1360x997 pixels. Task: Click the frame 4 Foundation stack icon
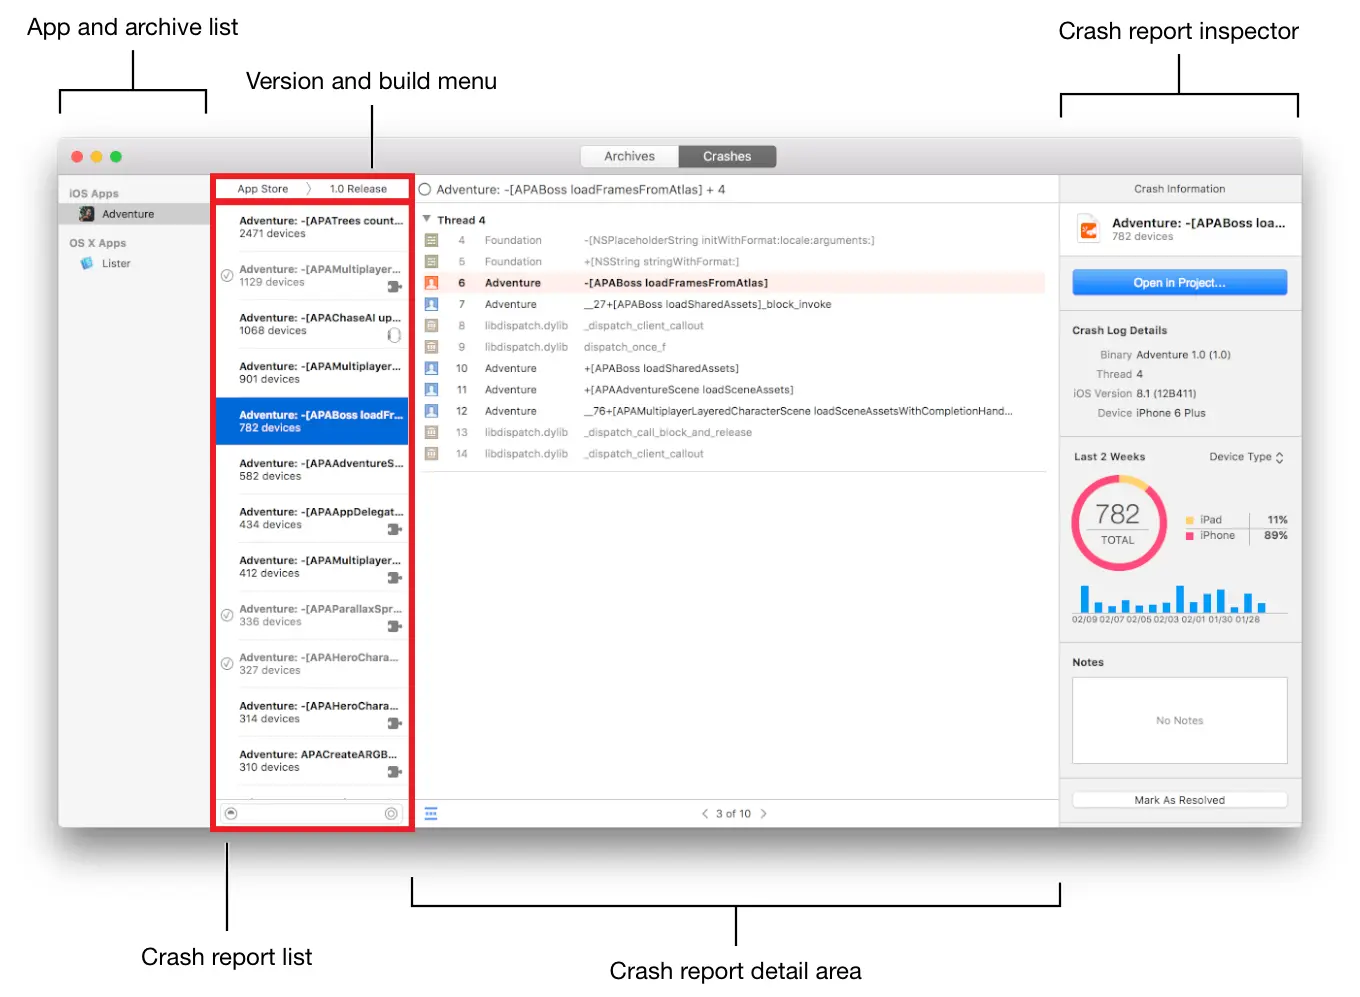431,240
